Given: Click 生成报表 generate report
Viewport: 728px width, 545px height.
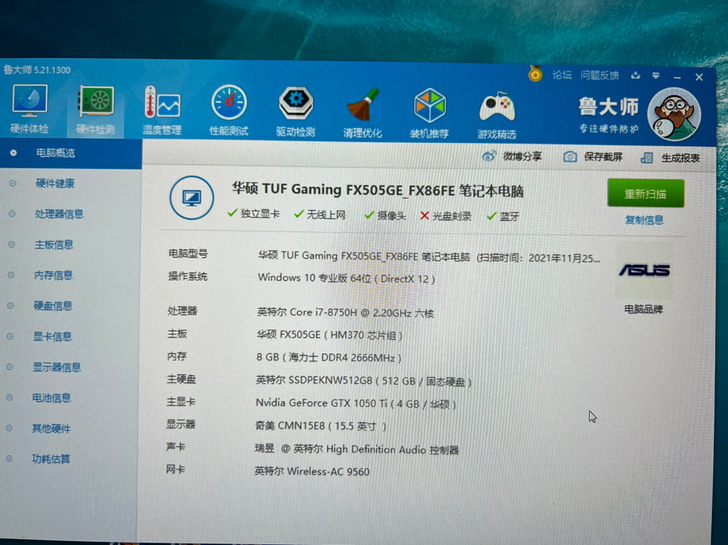Looking at the screenshot, I should [680, 158].
